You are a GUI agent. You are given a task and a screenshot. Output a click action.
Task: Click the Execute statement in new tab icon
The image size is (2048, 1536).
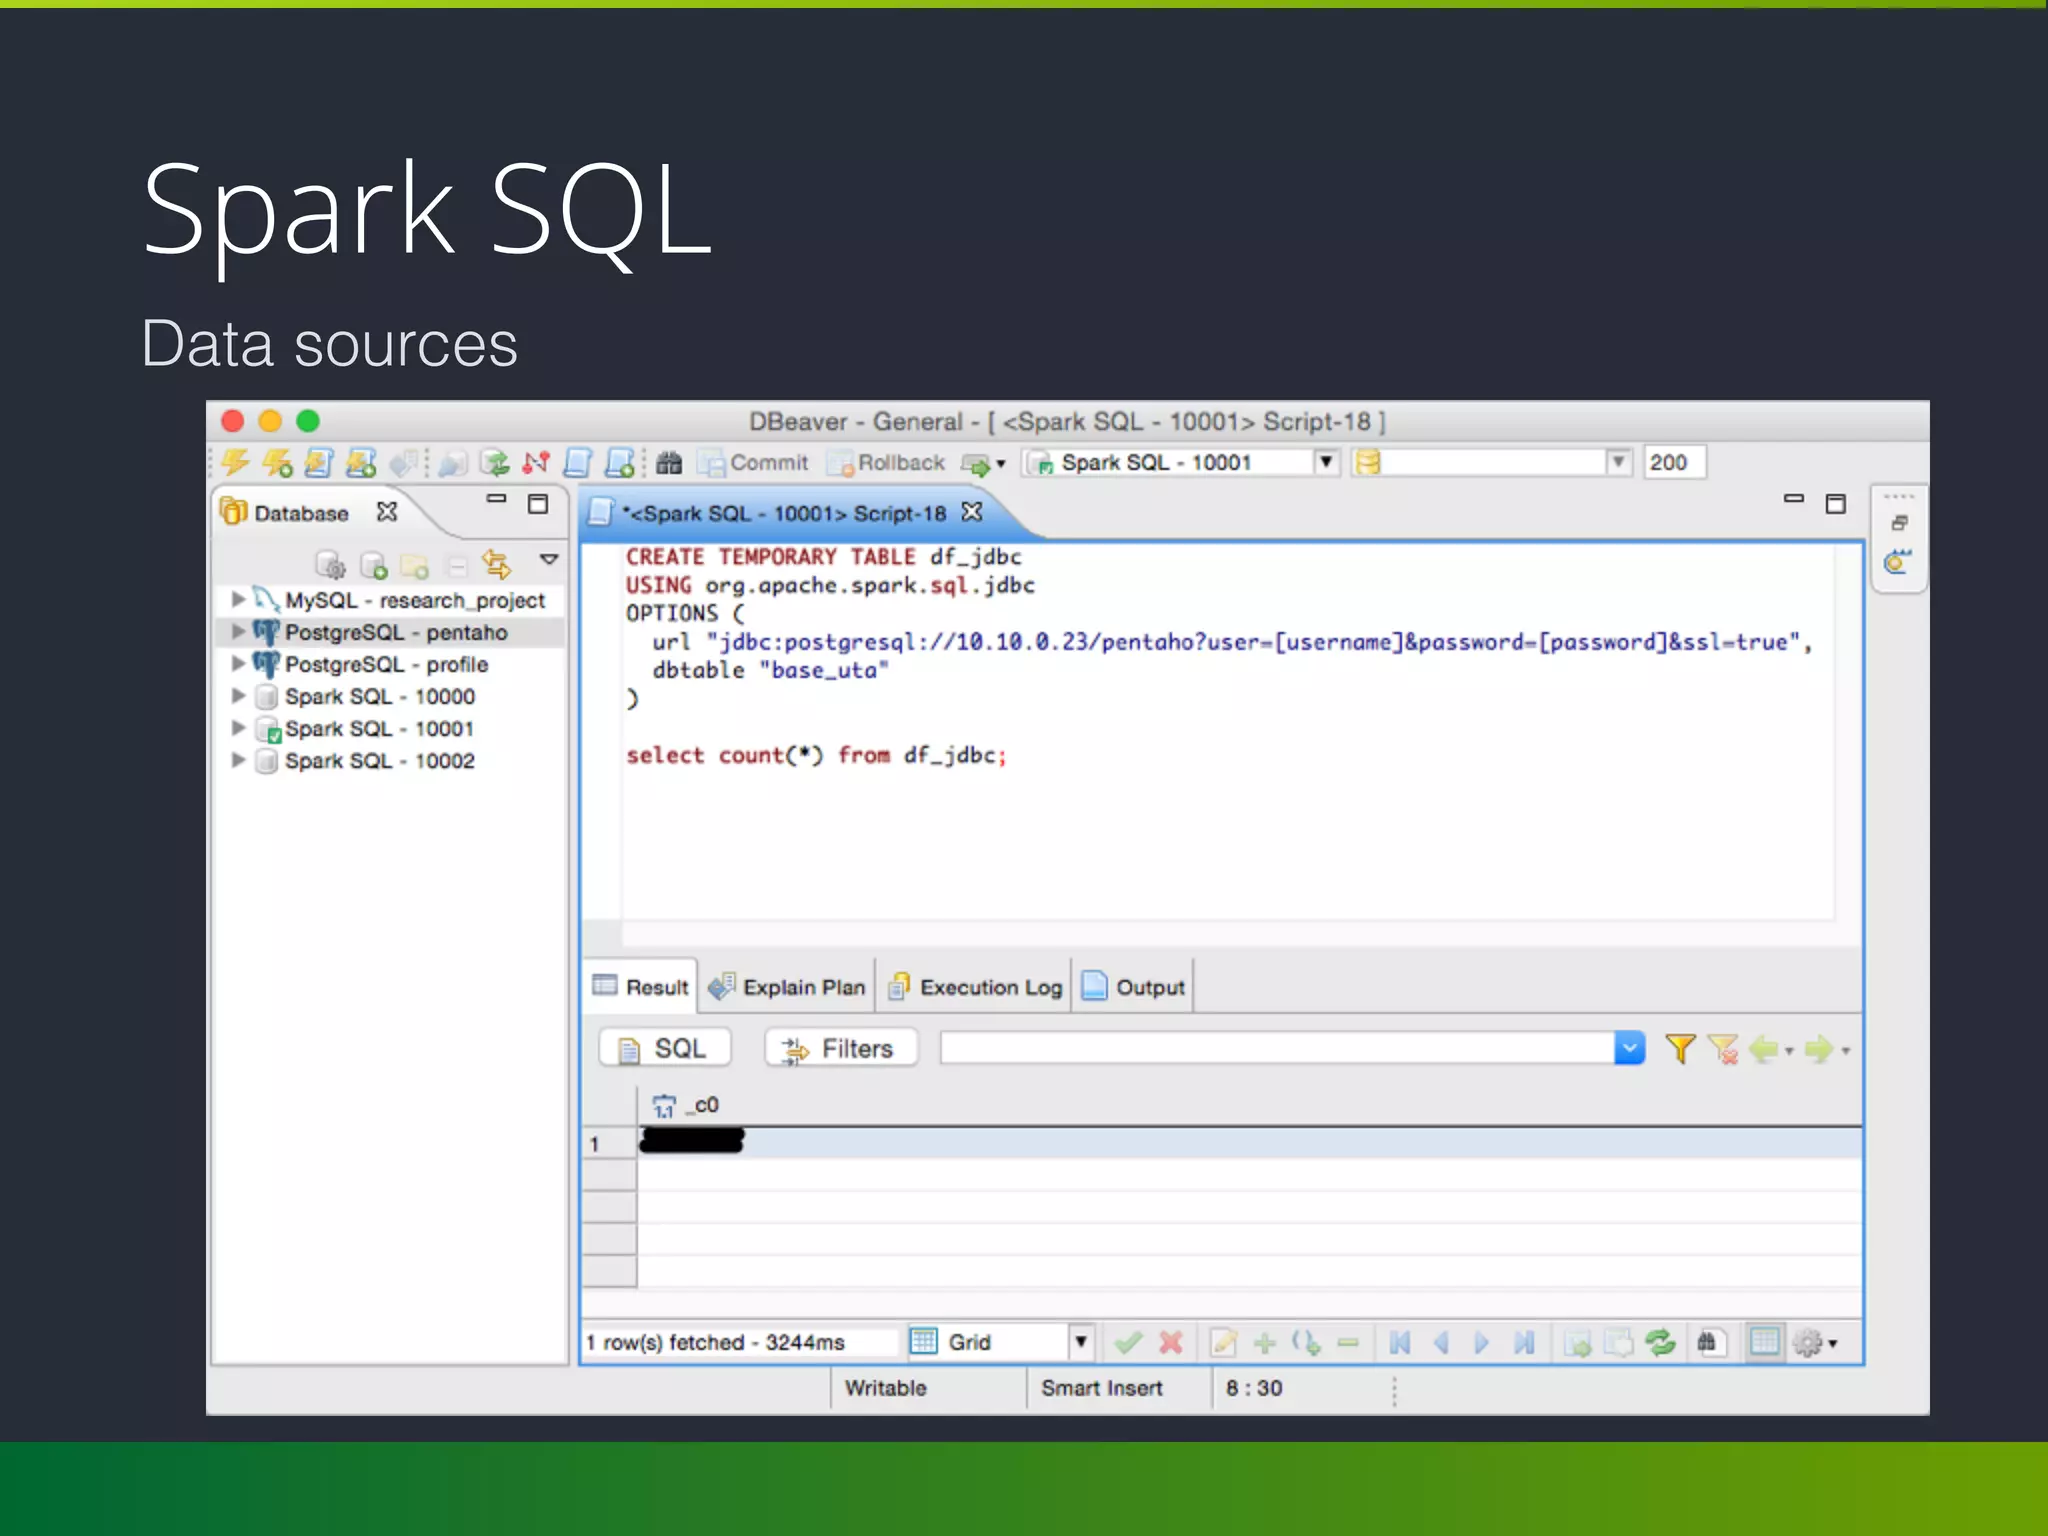277,462
